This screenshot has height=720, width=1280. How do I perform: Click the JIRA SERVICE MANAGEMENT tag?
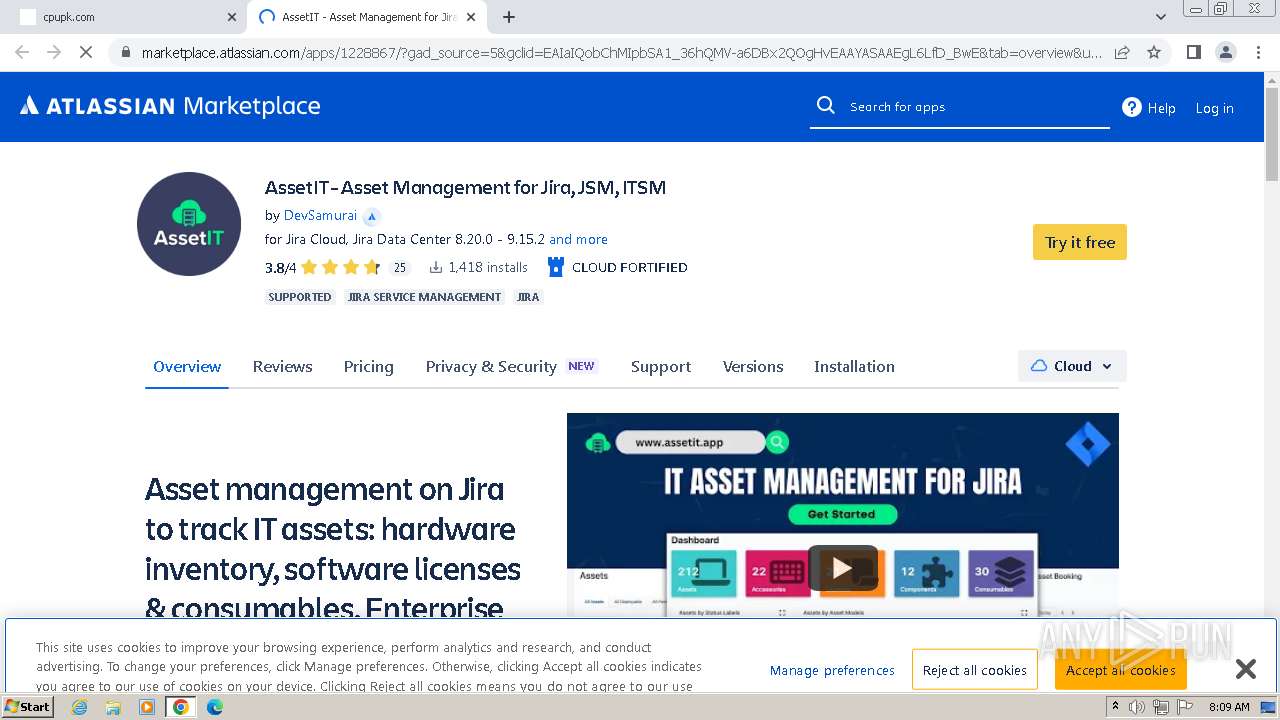(425, 297)
